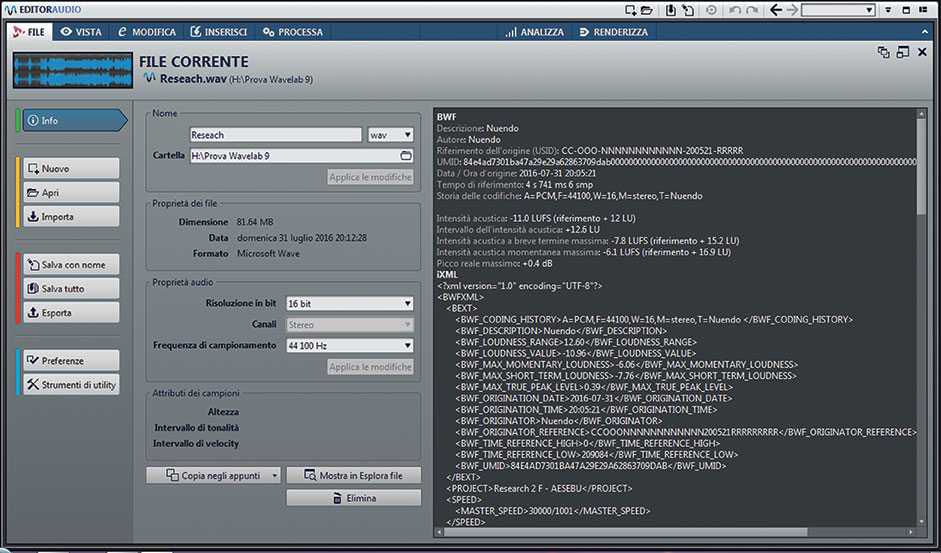Viewport: 941px width, 553px height.
Task: Click the layout icon at far top right
Action: tap(925, 10)
